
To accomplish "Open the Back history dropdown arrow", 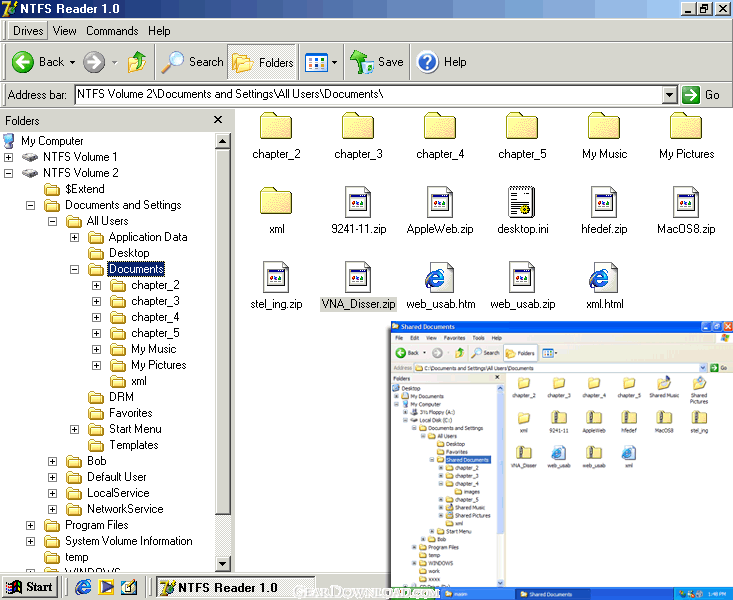I will 72,62.
